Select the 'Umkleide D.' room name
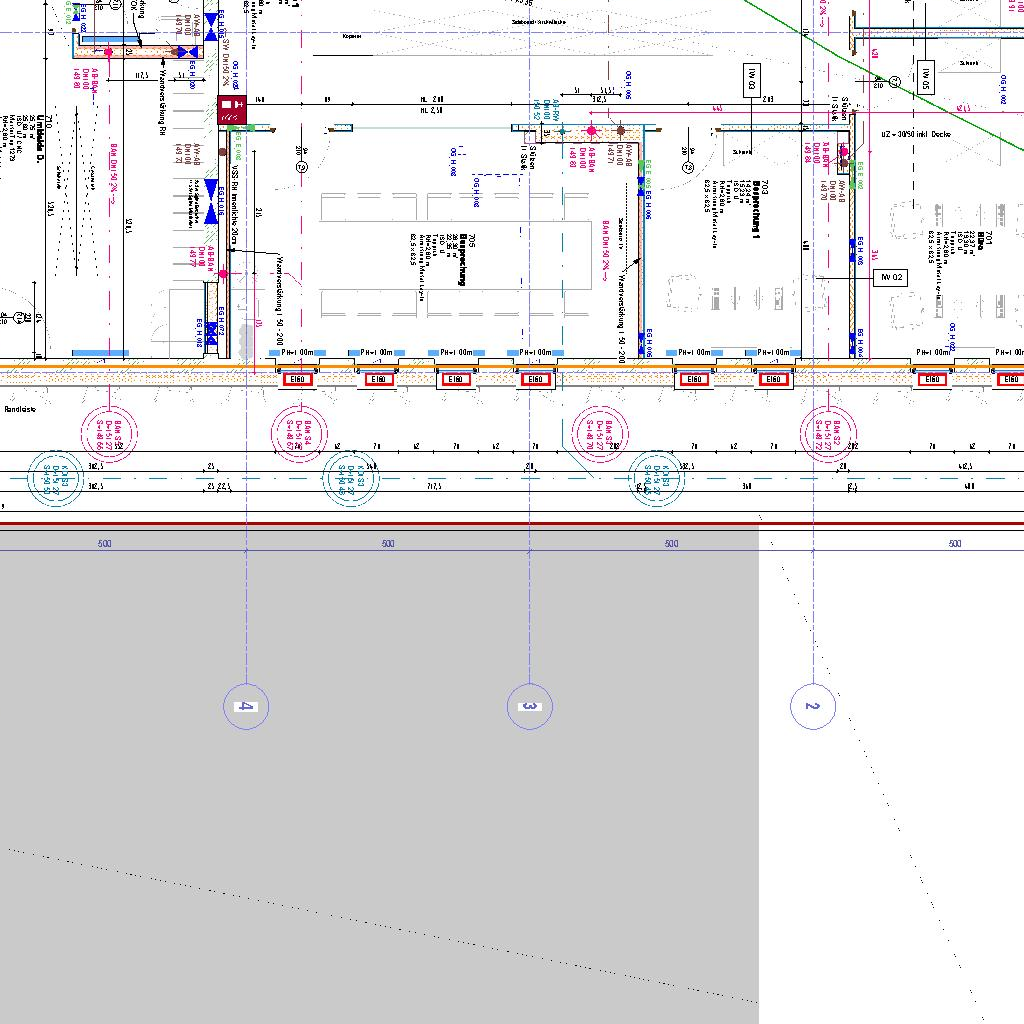 42,138
